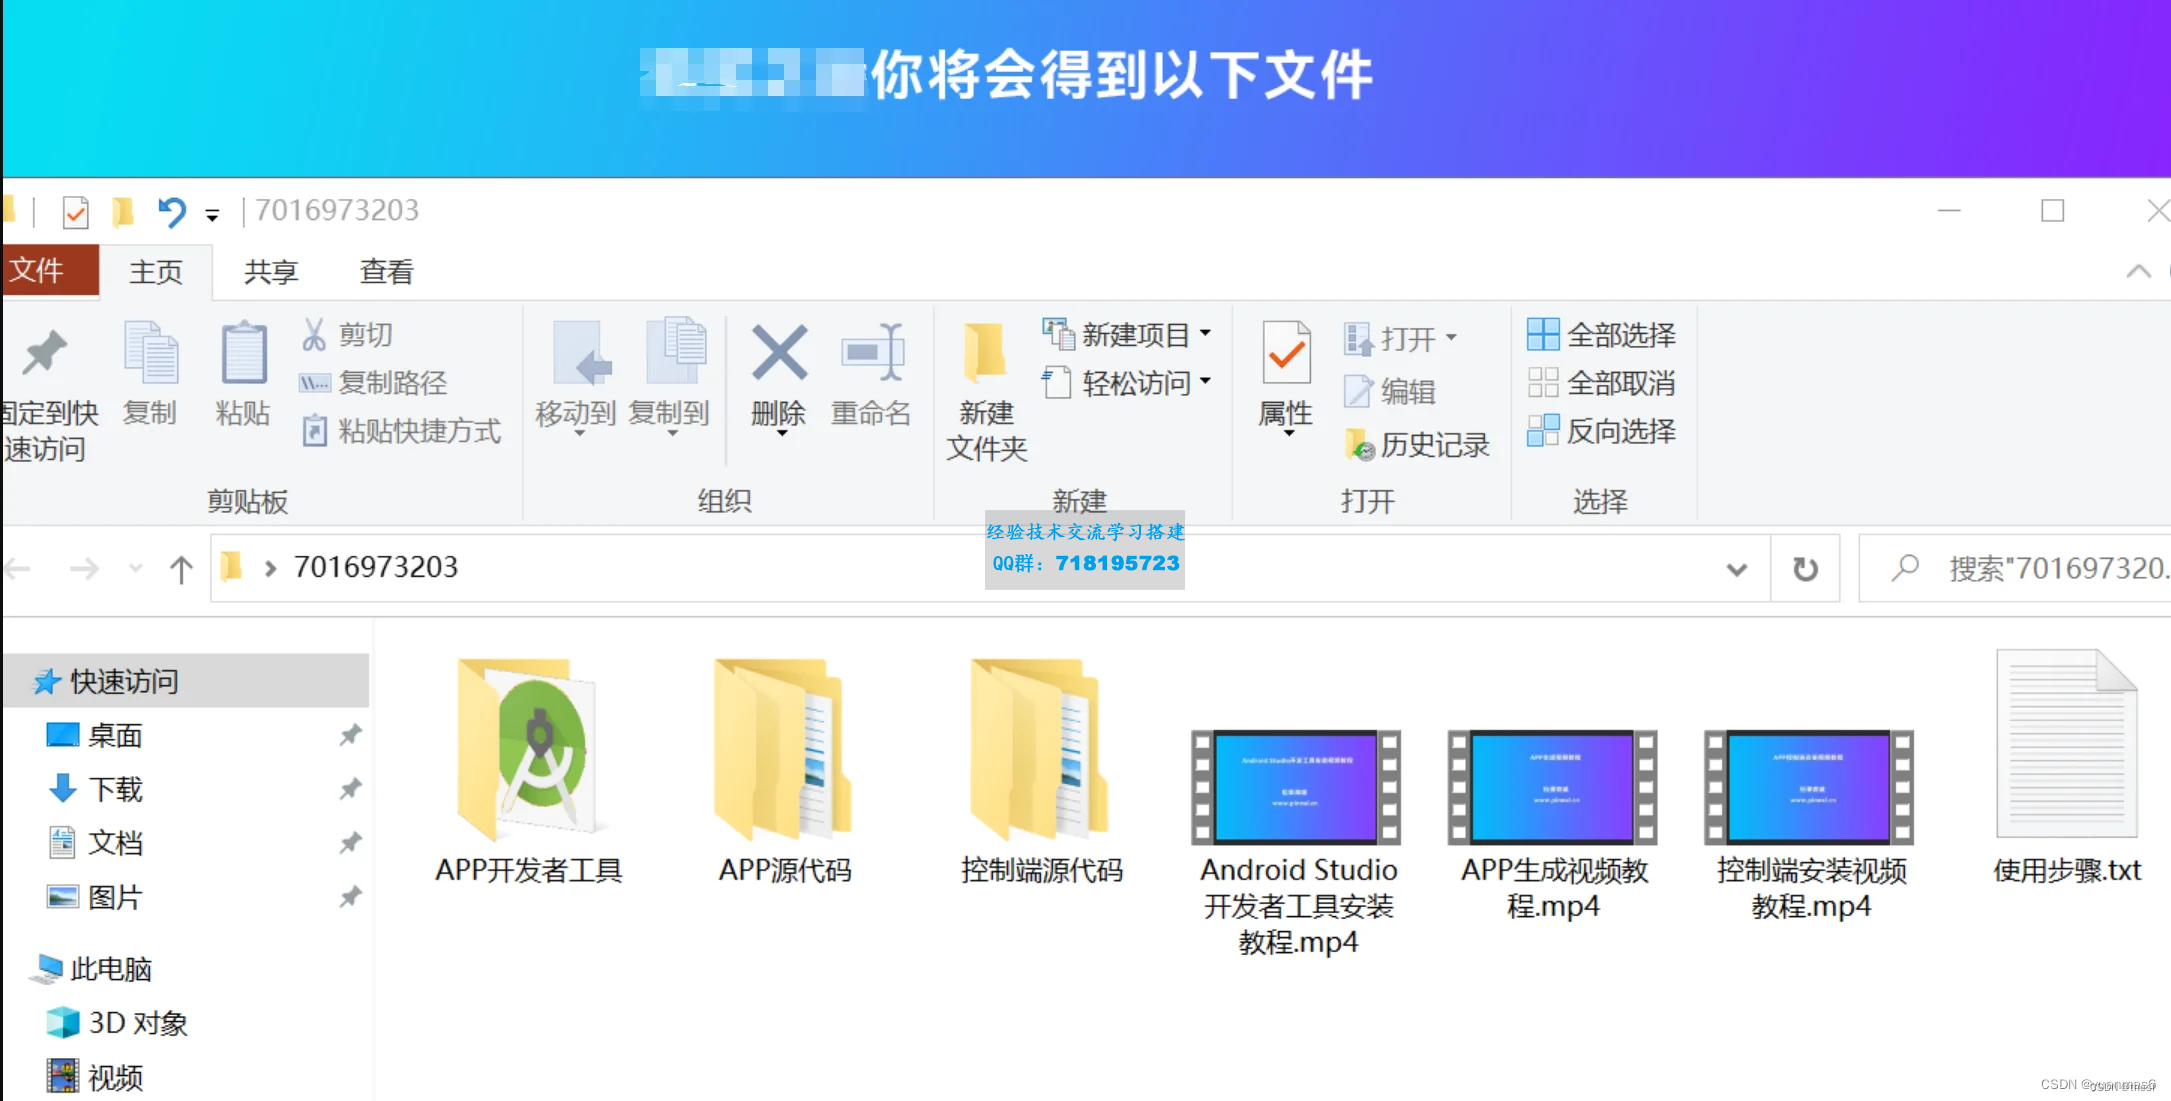
Task: Click the Forward navigation arrow
Action: 84,569
